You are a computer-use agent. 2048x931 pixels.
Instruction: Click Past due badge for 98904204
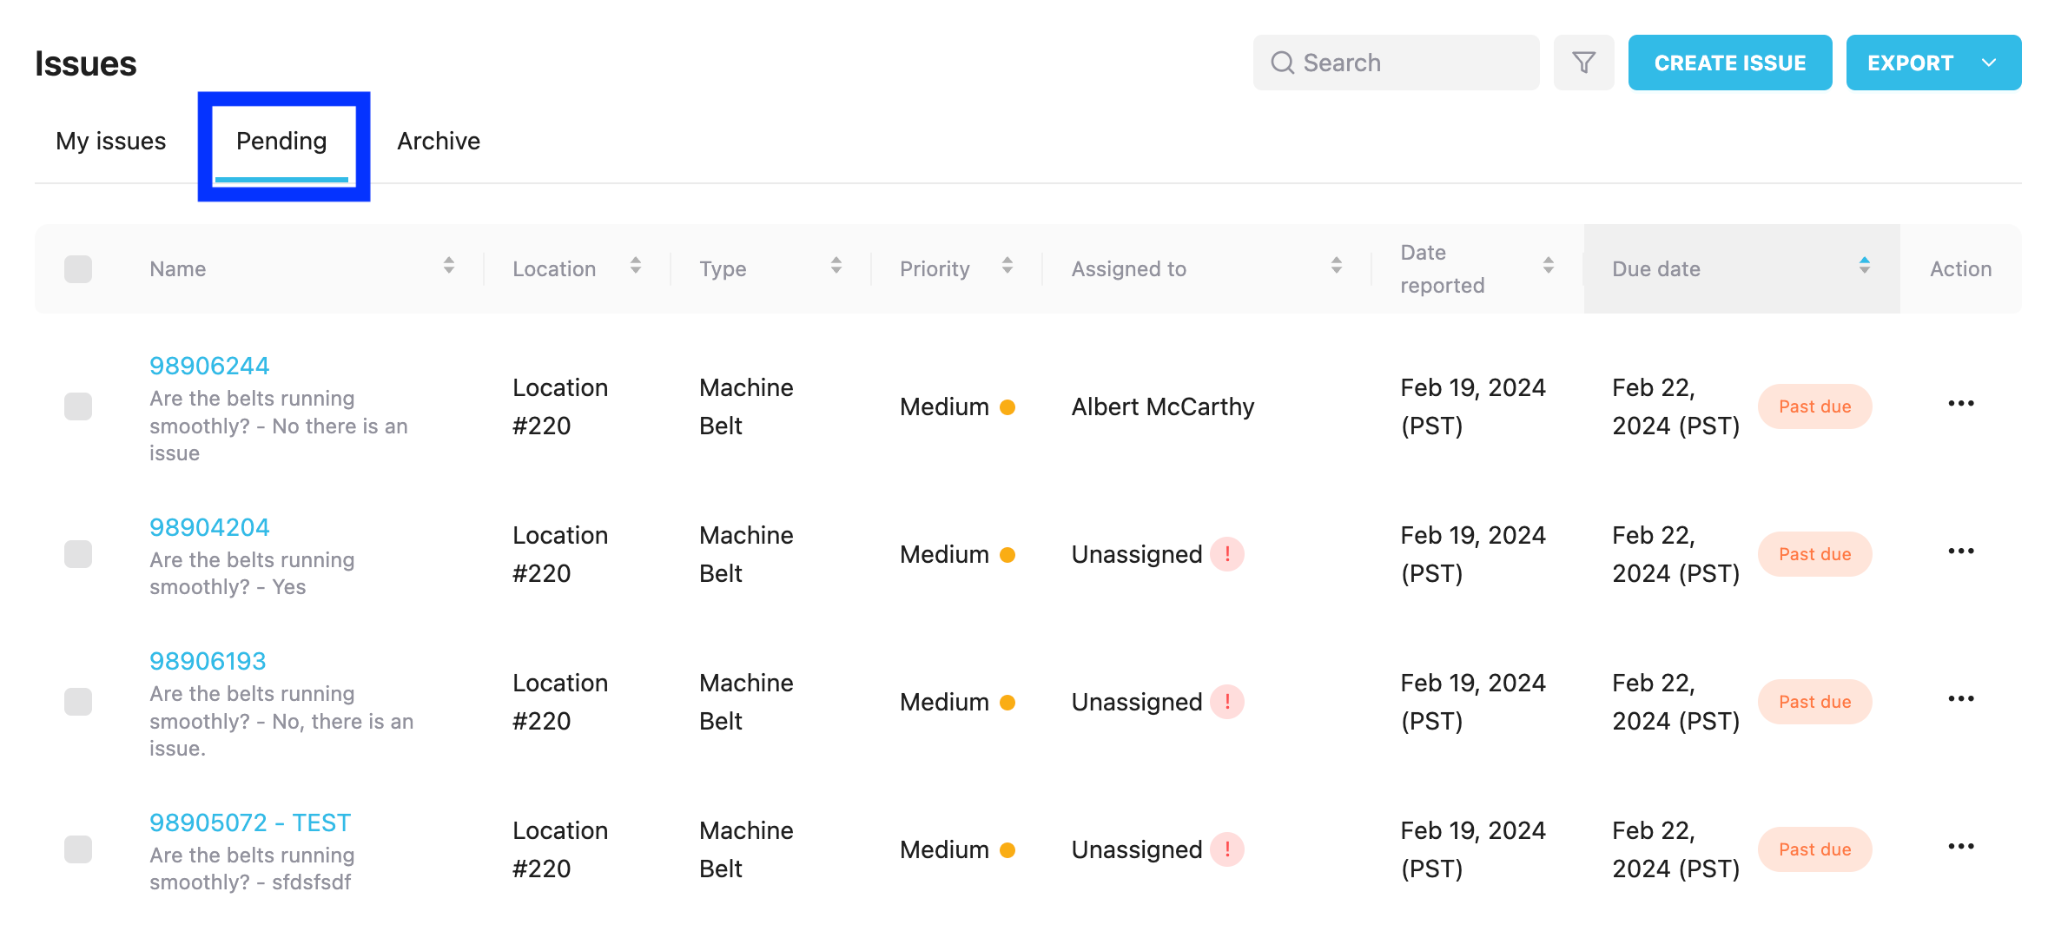click(x=1815, y=554)
